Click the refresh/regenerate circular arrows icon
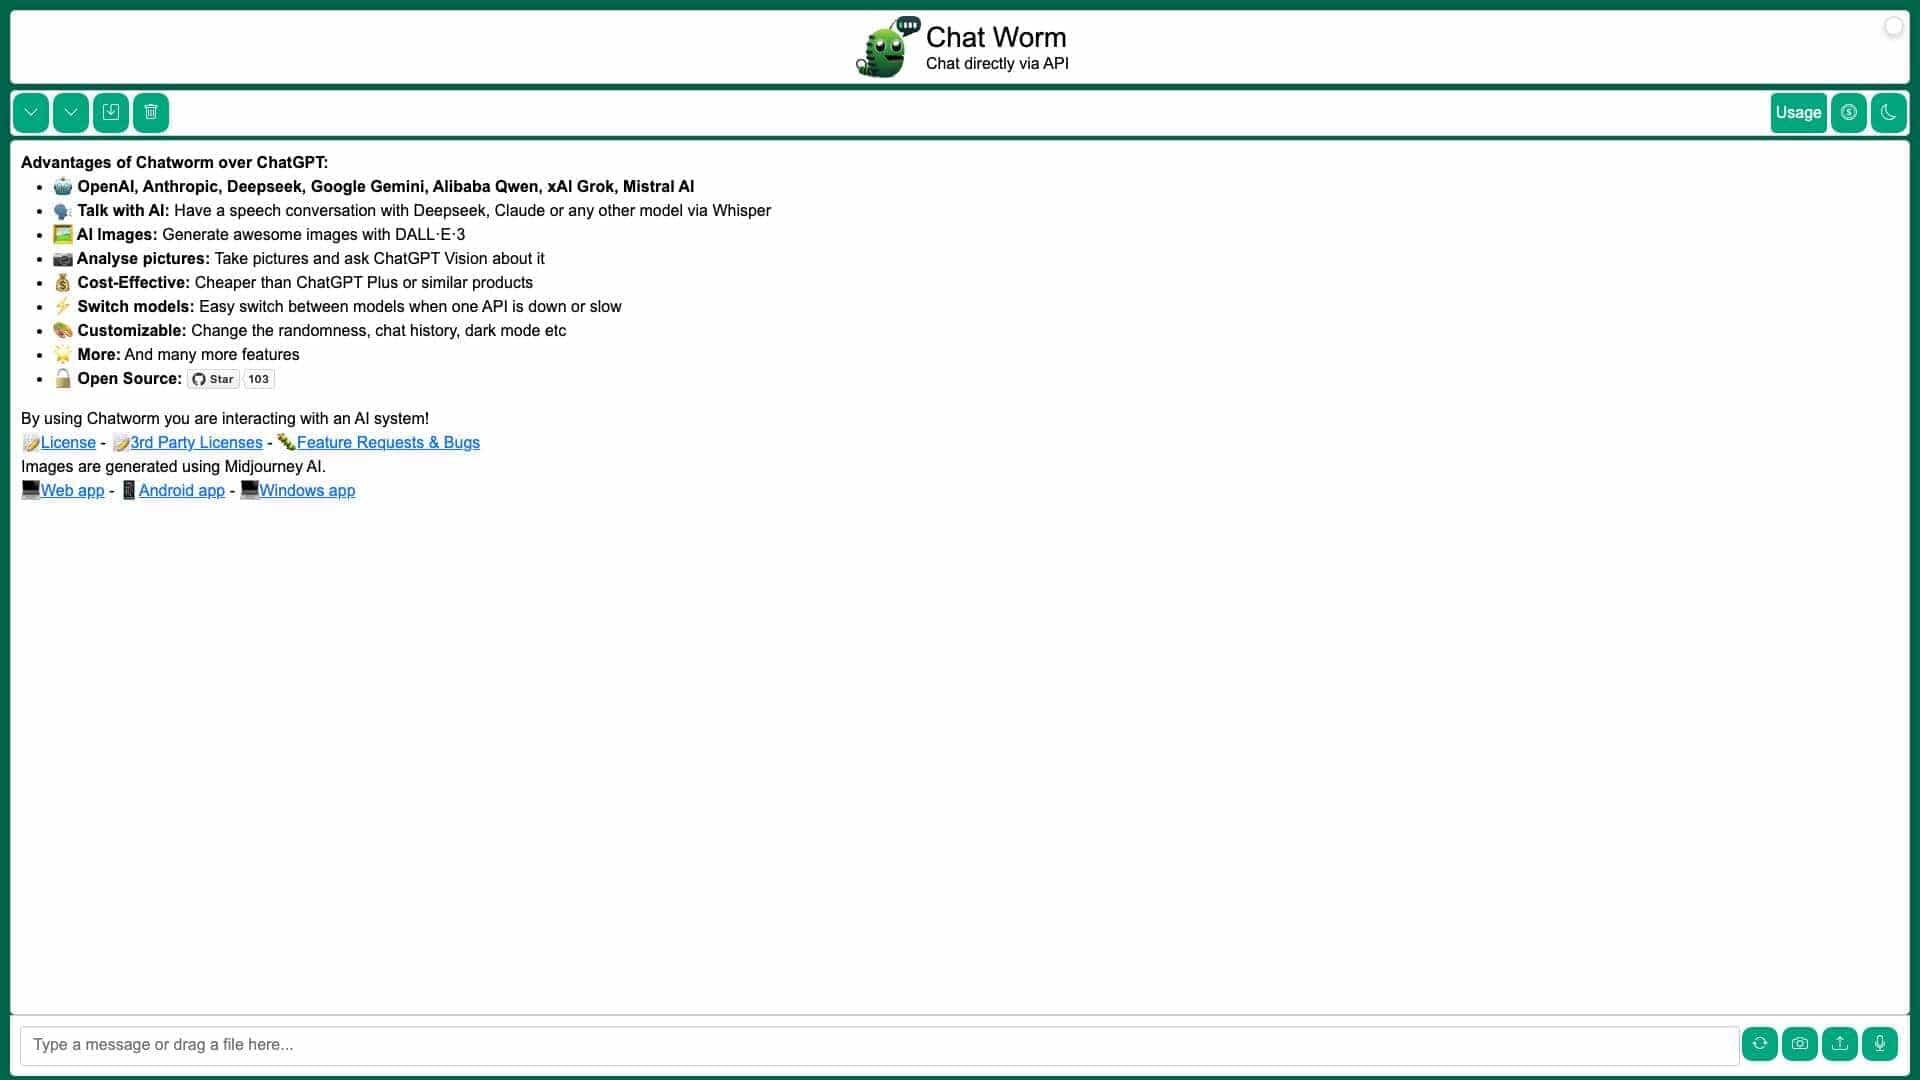This screenshot has height=1080, width=1920. (1759, 1044)
